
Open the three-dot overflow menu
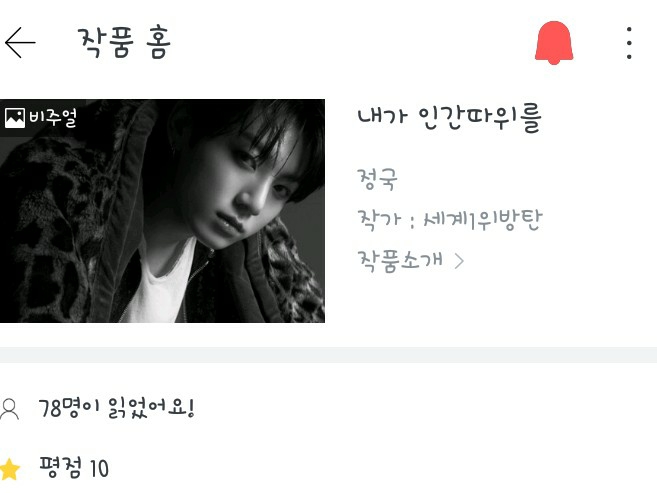click(x=629, y=43)
